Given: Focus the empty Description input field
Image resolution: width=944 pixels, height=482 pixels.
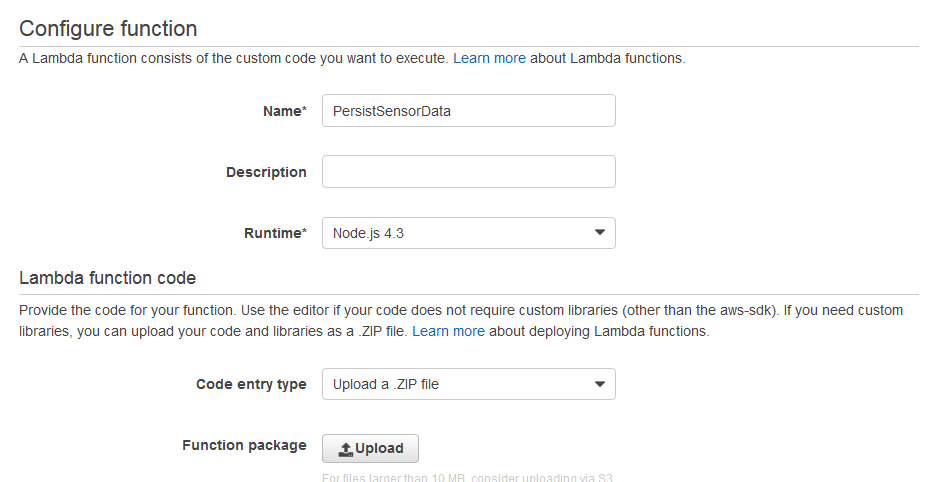Looking at the screenshot, I should [468, 172].
